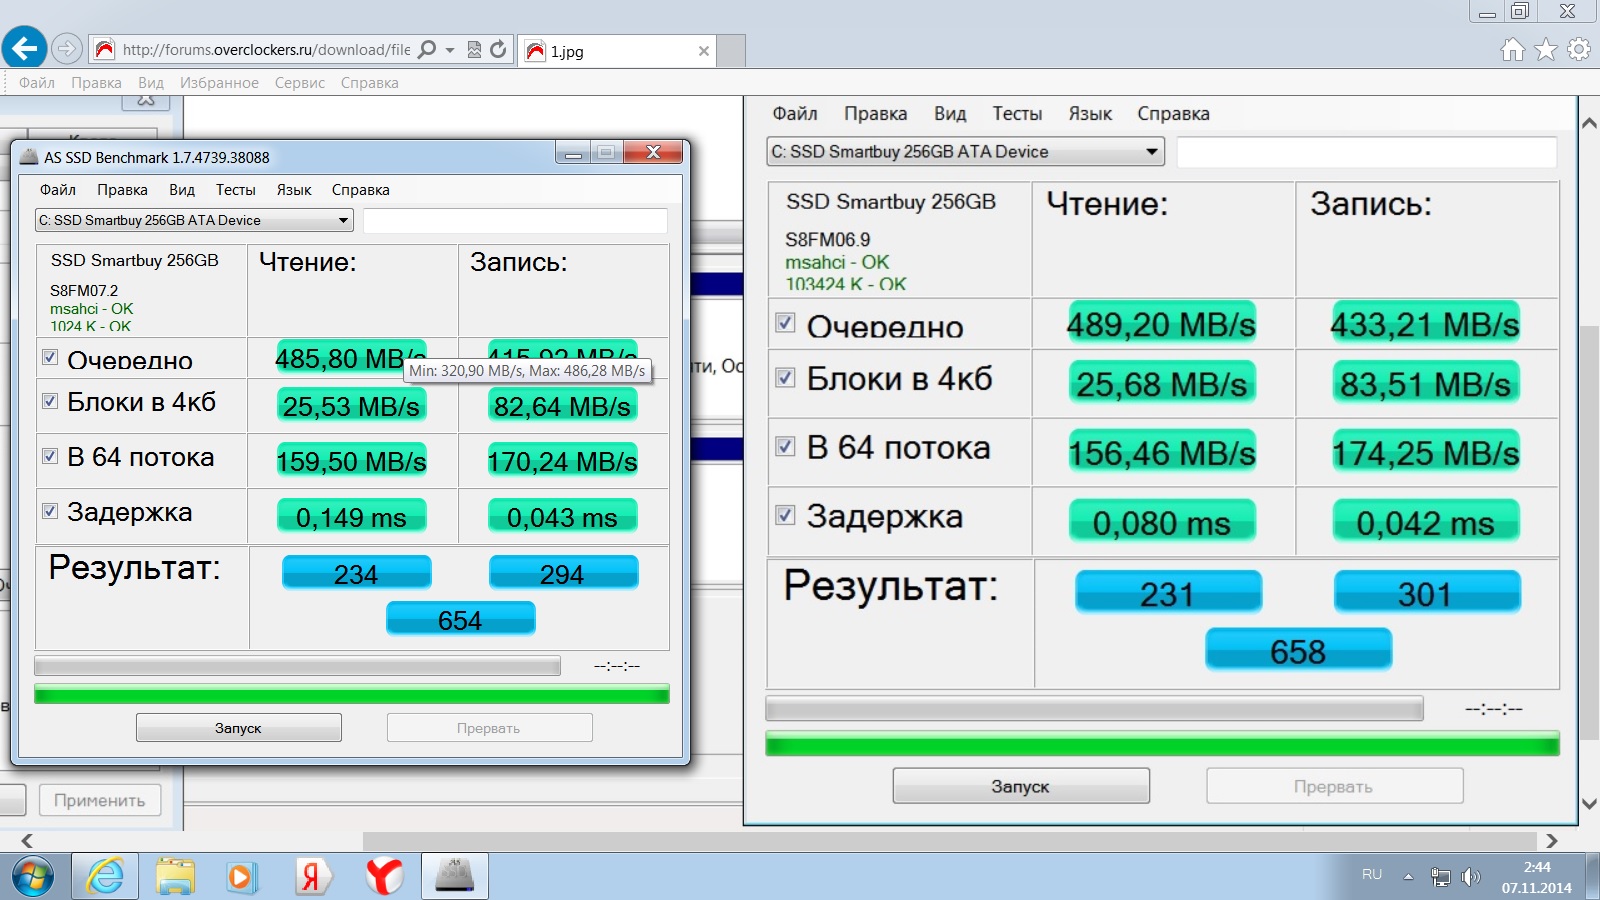Open the network tray icon
Image resolution: width=1600 pixels, height=900 pixels.
1440,877
